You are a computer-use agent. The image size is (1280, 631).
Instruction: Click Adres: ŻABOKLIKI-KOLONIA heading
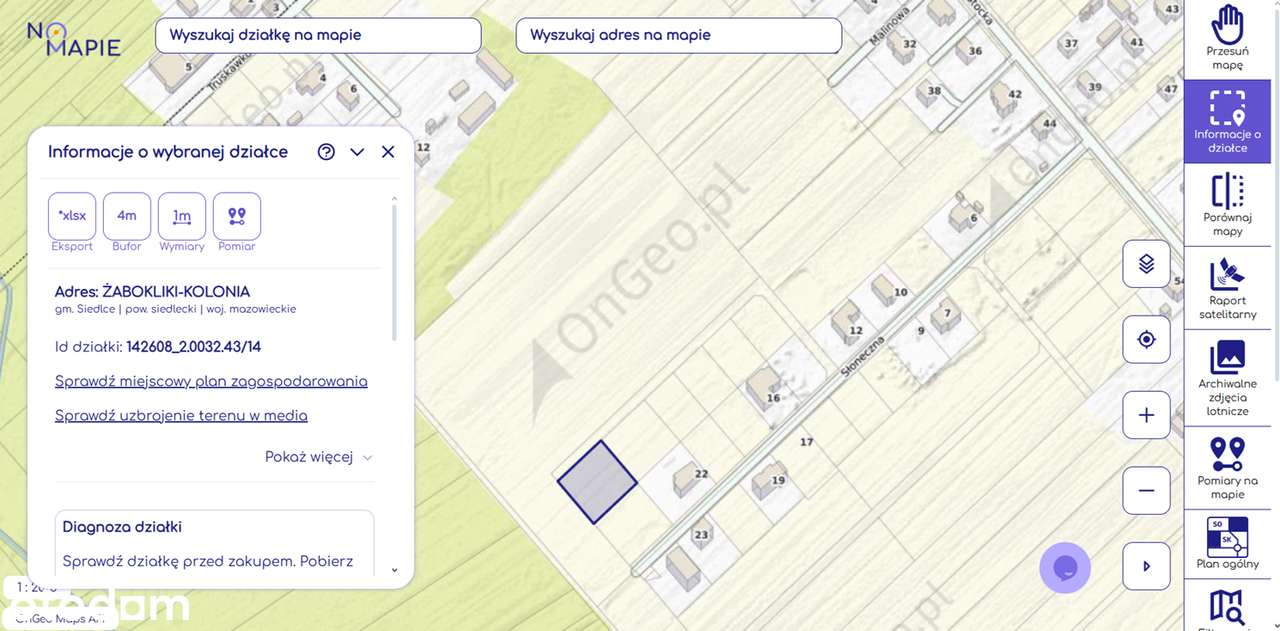point(152,292)
